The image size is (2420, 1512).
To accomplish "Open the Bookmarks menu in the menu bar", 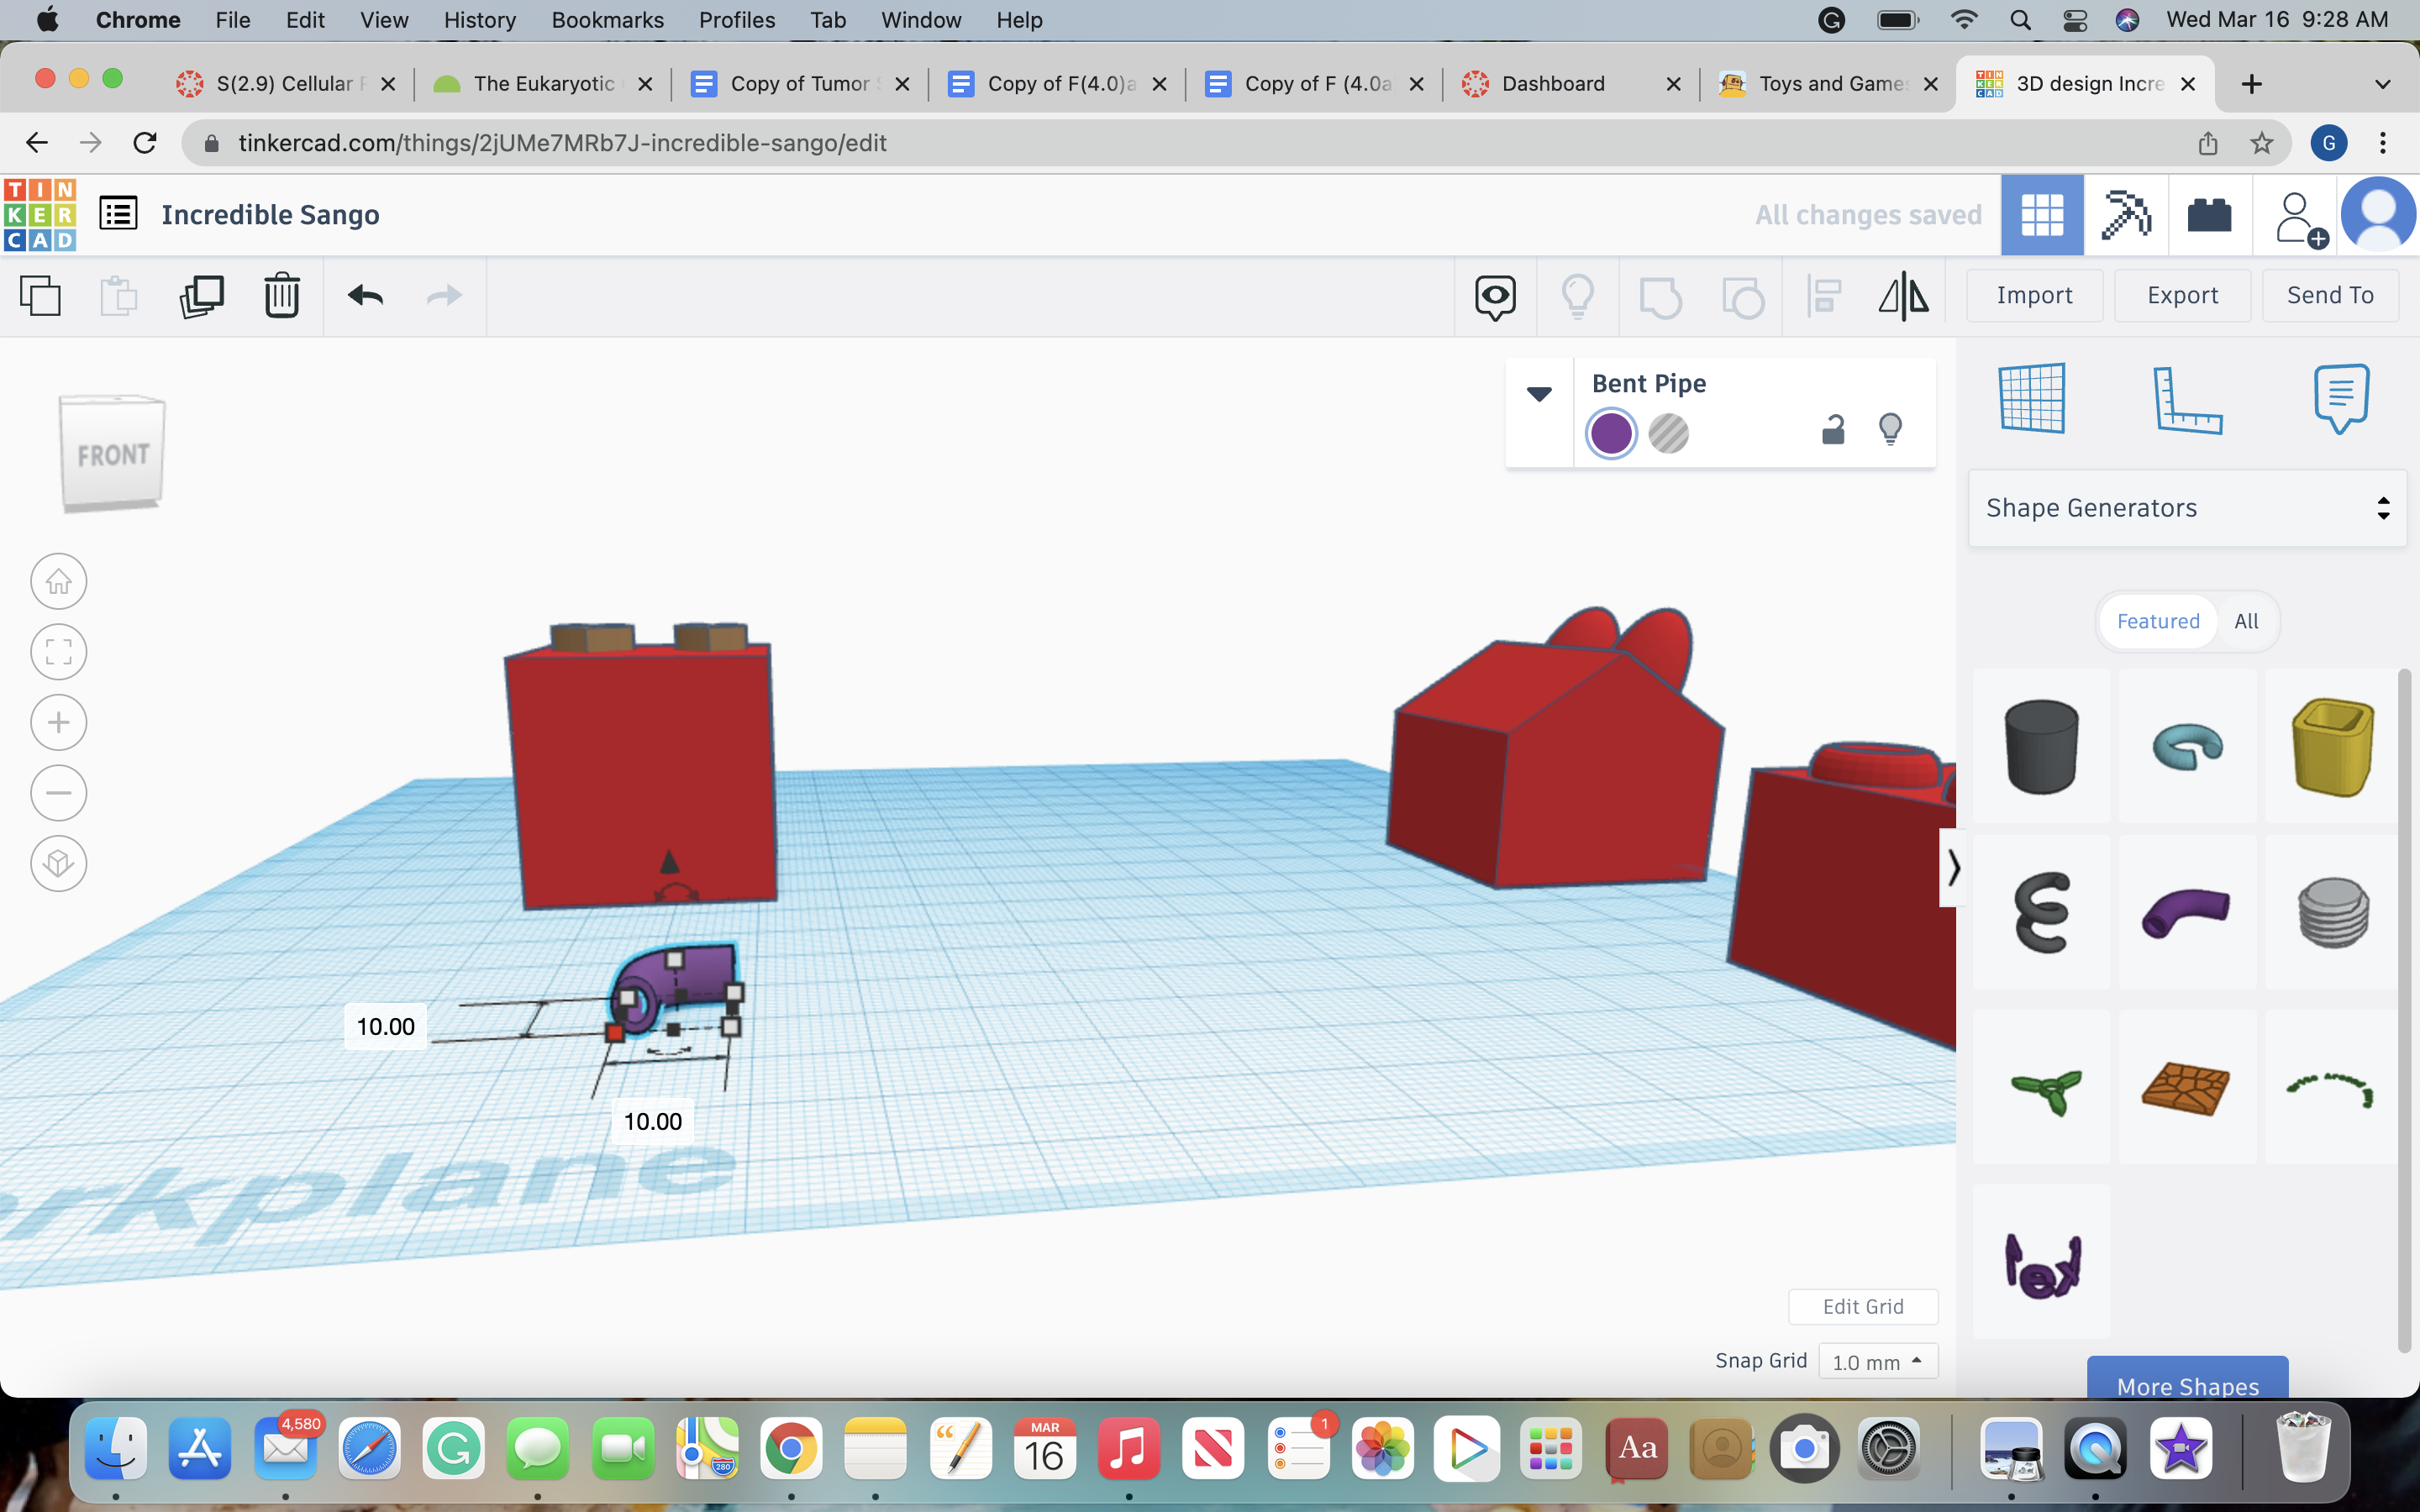I will 607,20.
